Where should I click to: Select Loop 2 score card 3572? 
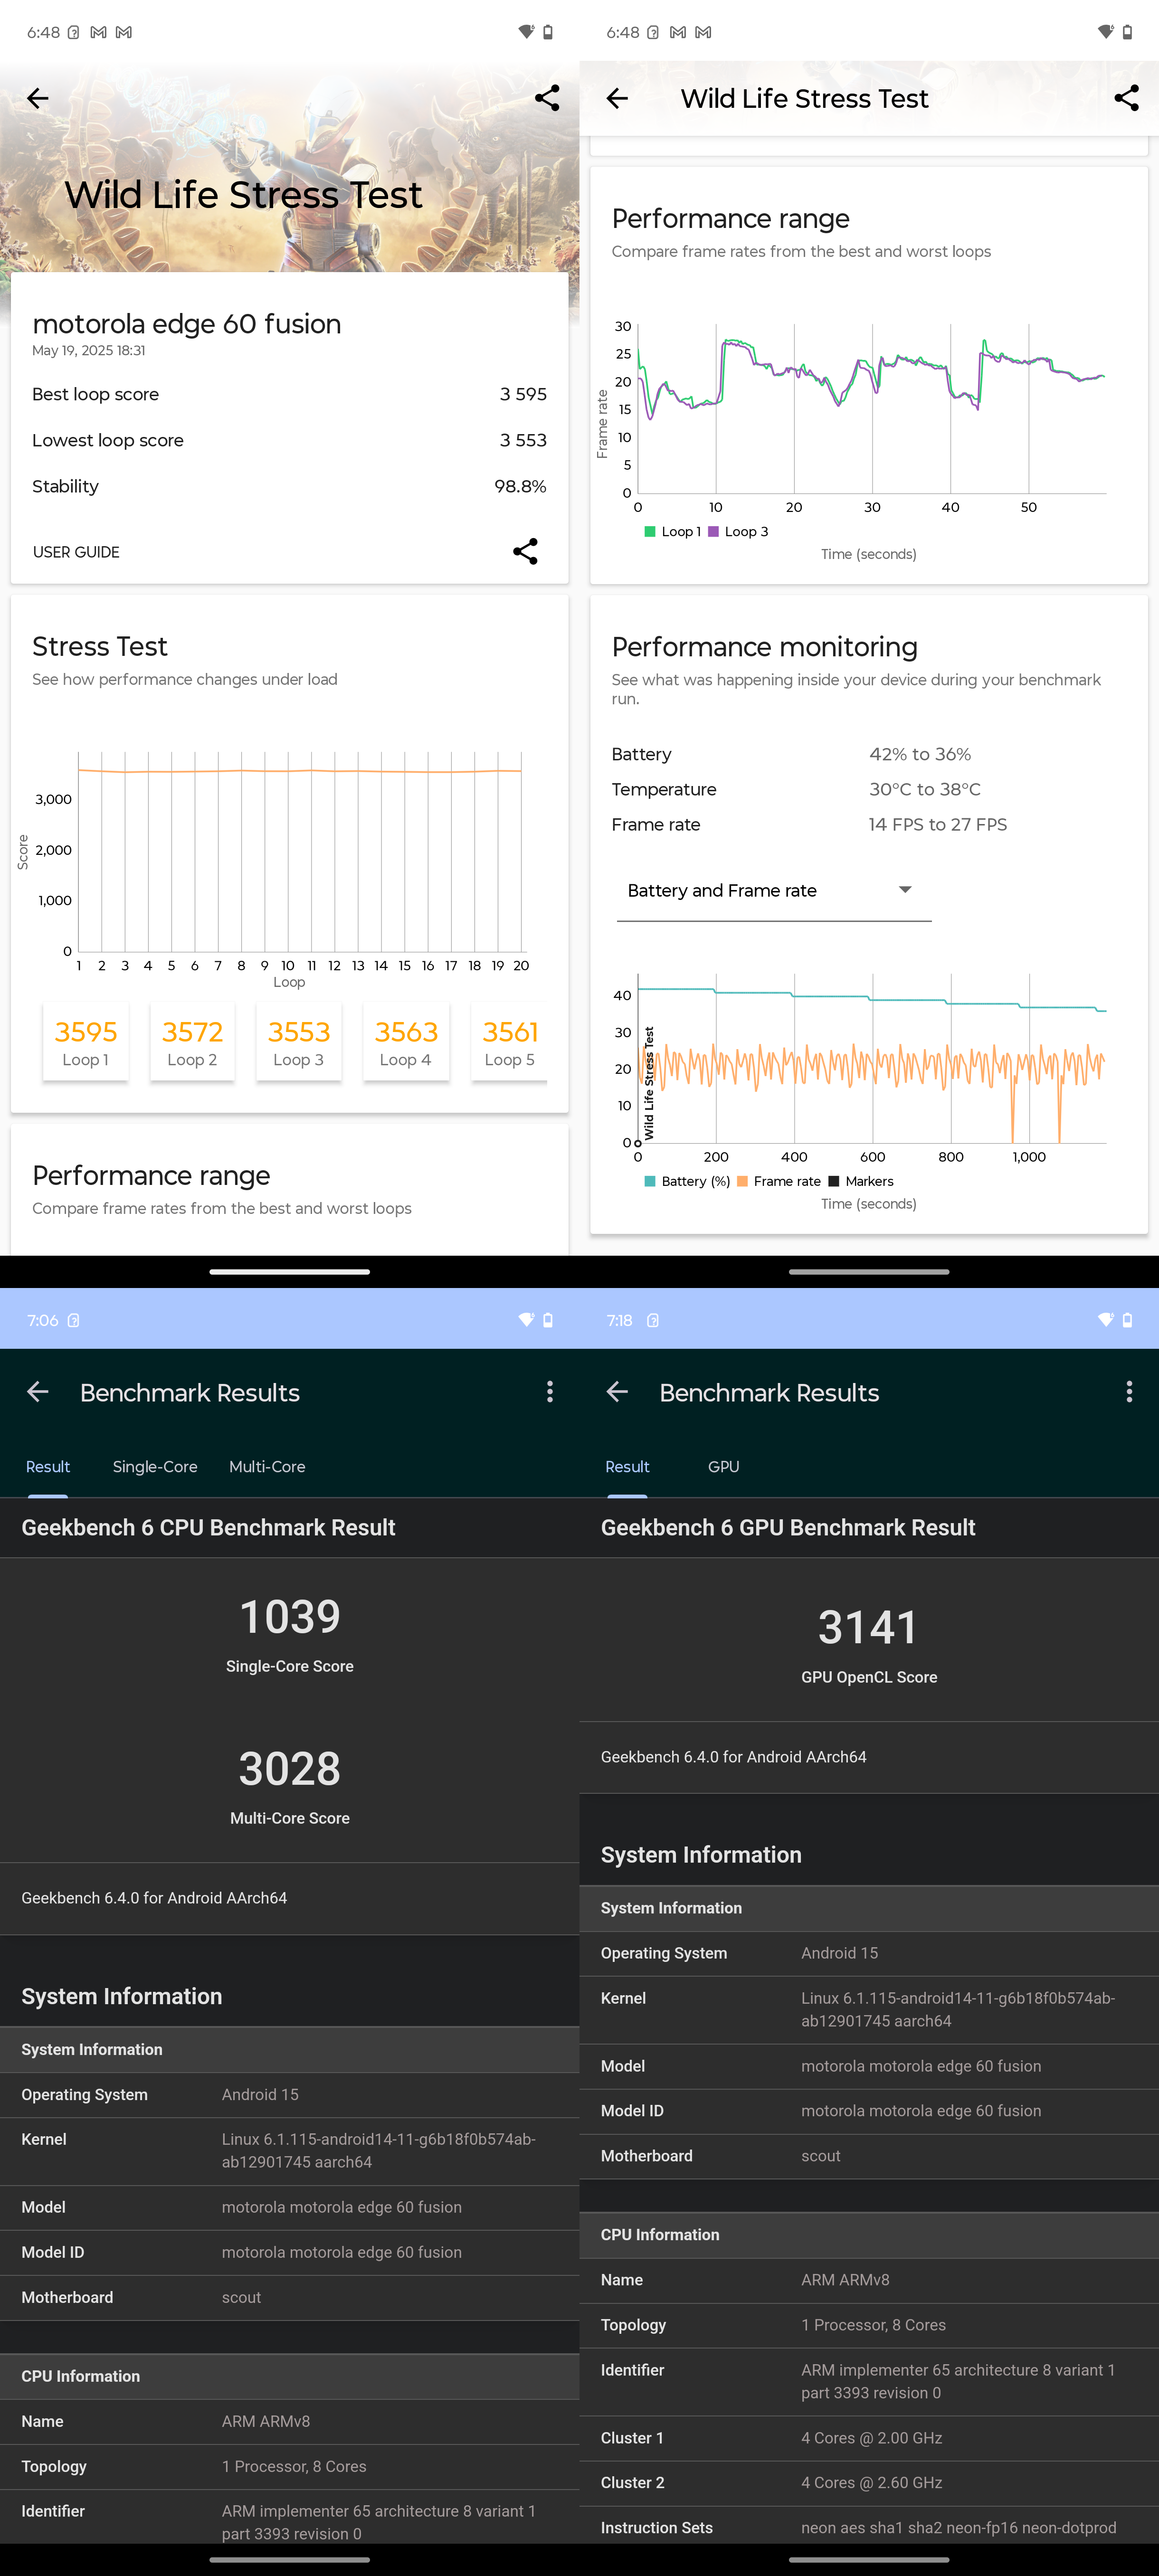pos(192,1041)
